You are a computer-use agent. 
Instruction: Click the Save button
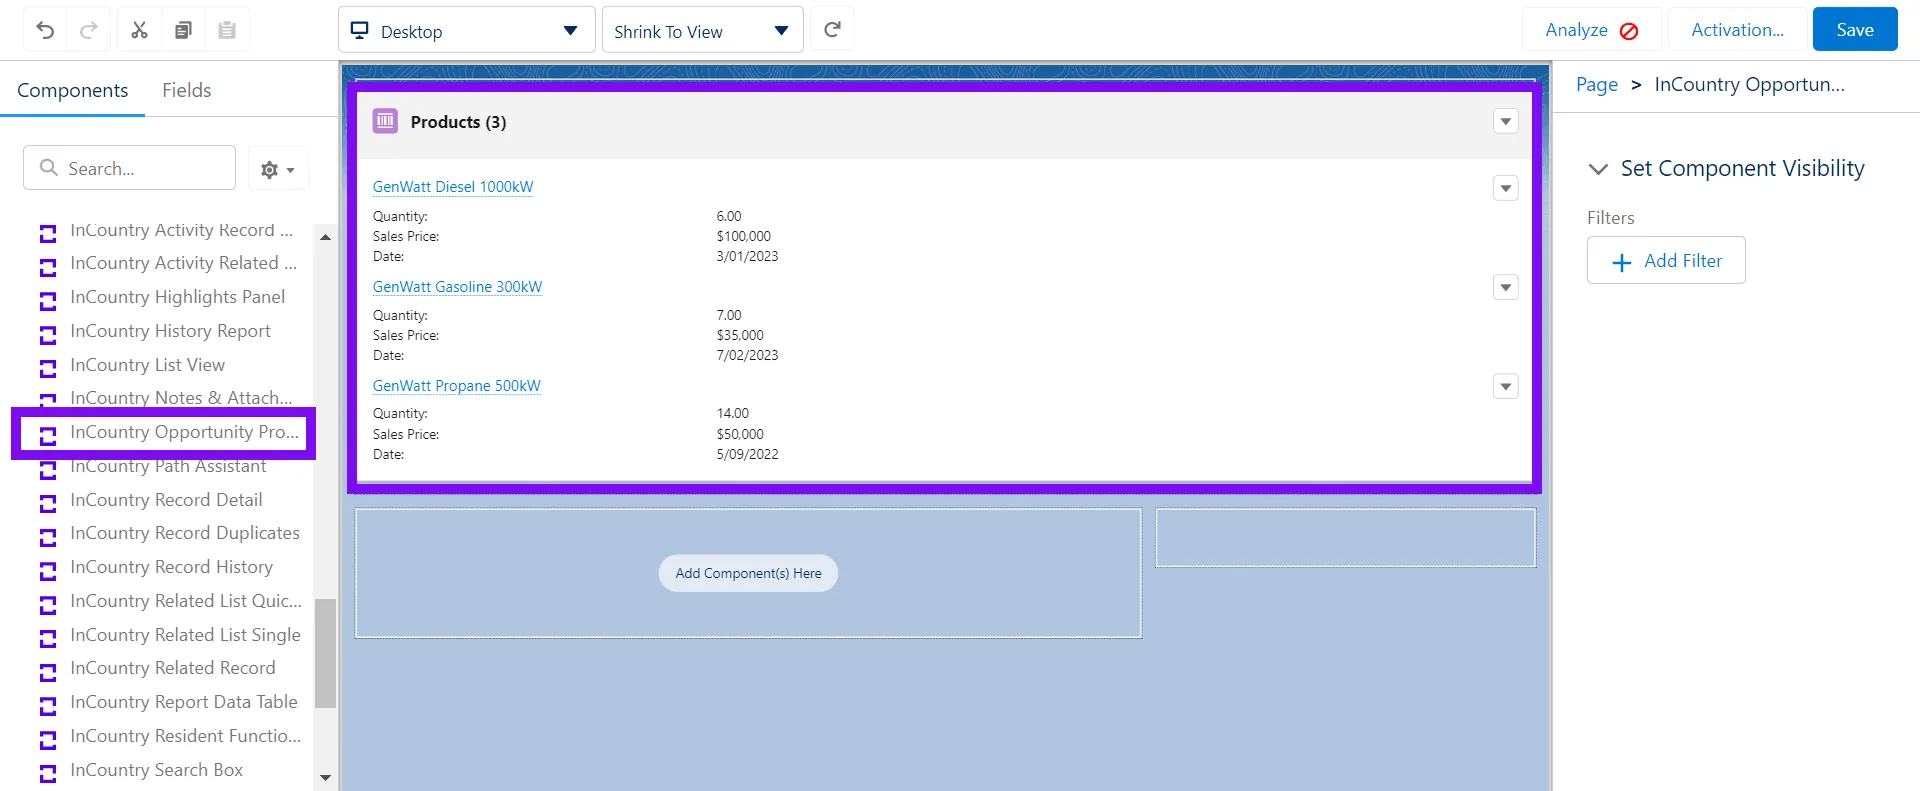1854,30
